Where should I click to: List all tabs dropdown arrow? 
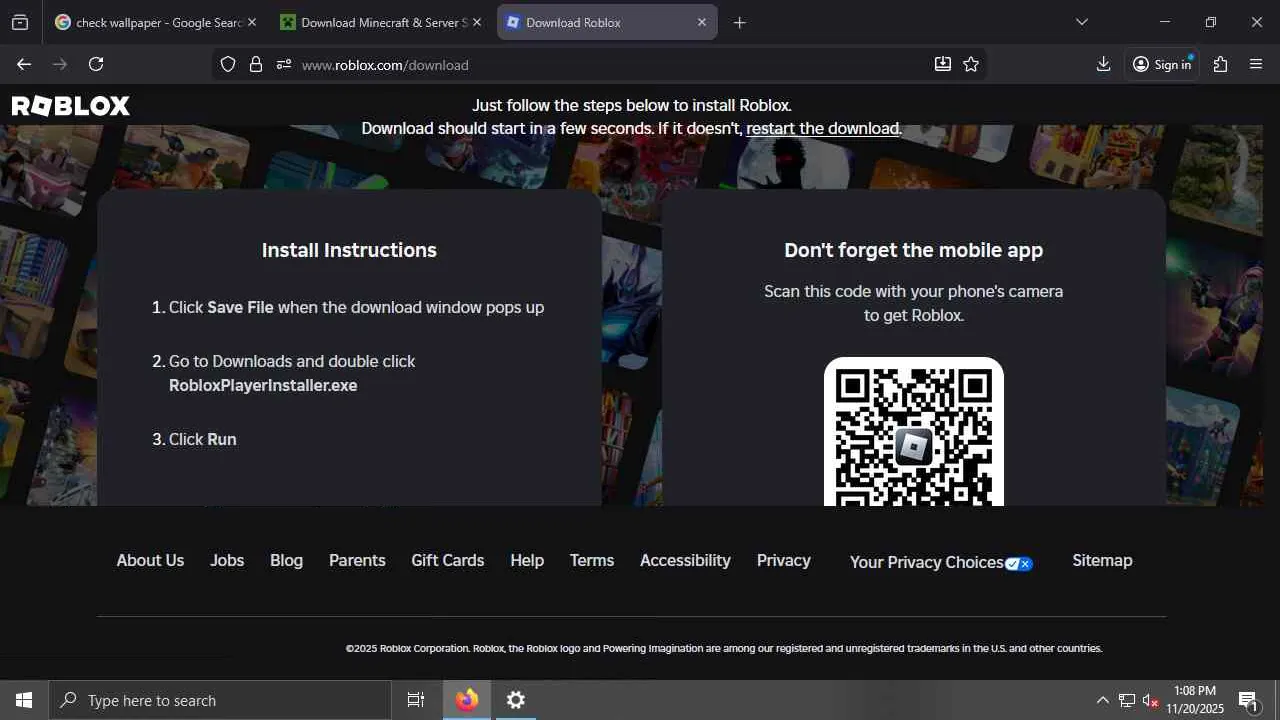coord(1082,22)
